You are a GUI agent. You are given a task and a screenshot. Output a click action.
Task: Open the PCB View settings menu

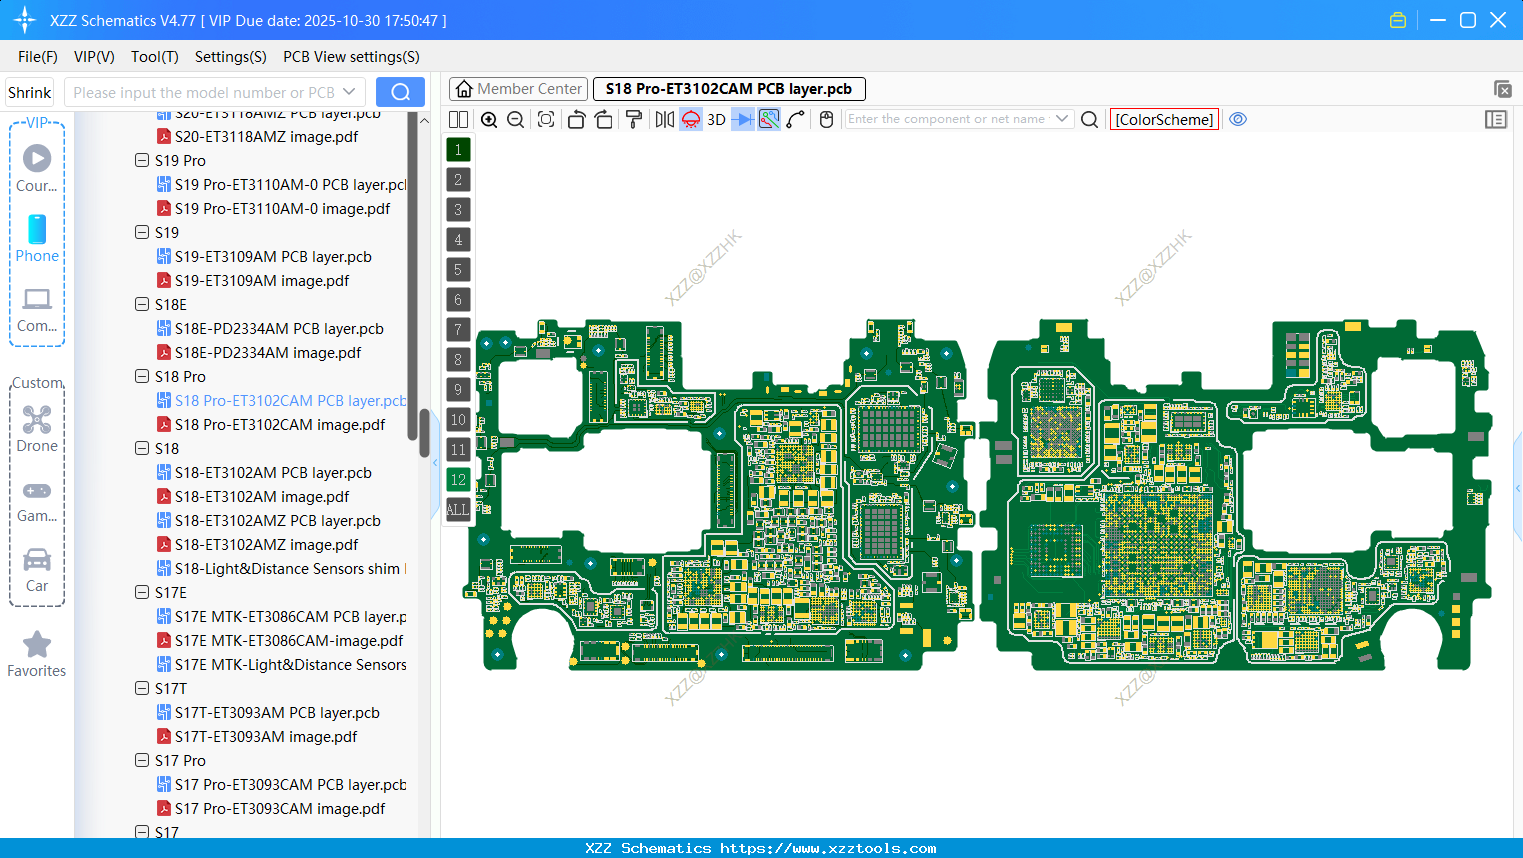pos(350,57)
